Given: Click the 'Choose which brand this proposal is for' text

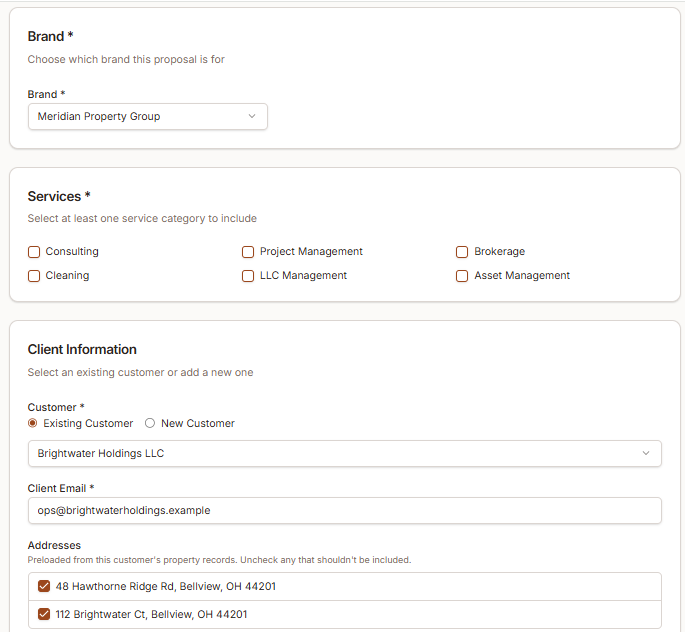Looking at the screenshot, I should point(126,59).
